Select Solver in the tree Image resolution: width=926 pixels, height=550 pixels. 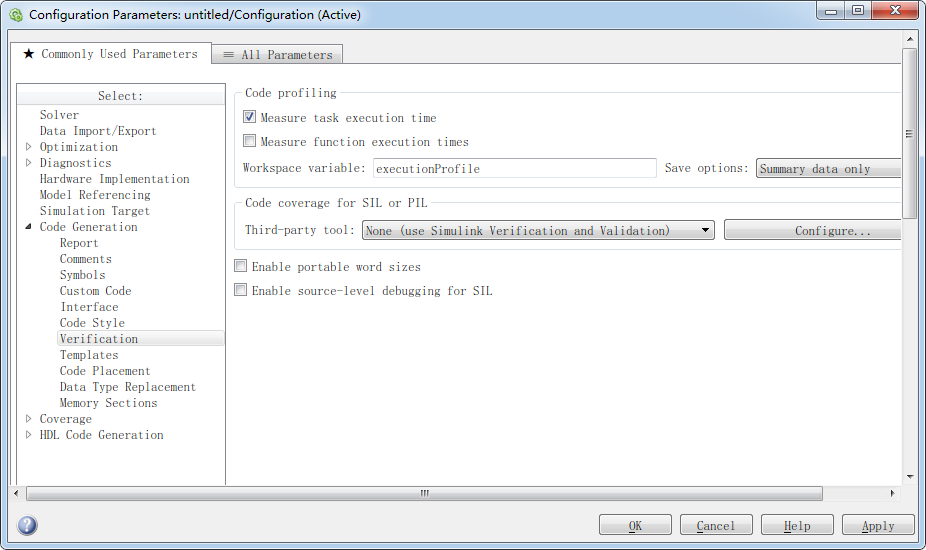pyautogui.click(x=59, y=115)
